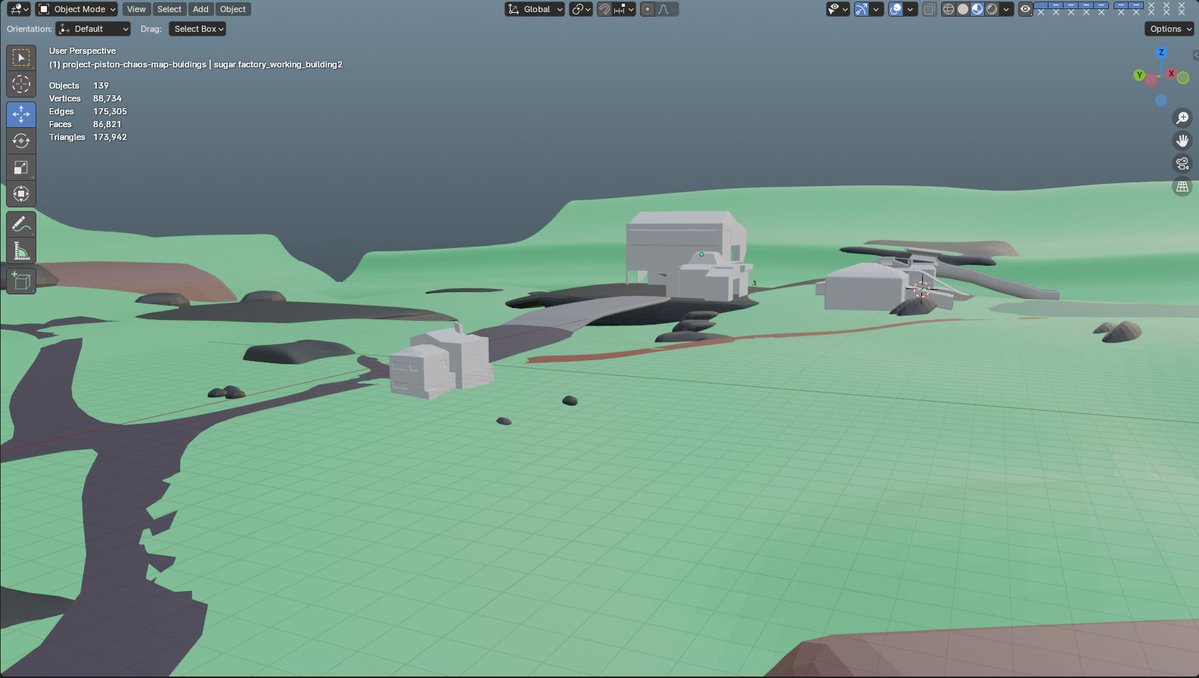Zoom the view with the magnifier icon
The height and width of the screenshot is (678, 1199).
coord(1183,117)
